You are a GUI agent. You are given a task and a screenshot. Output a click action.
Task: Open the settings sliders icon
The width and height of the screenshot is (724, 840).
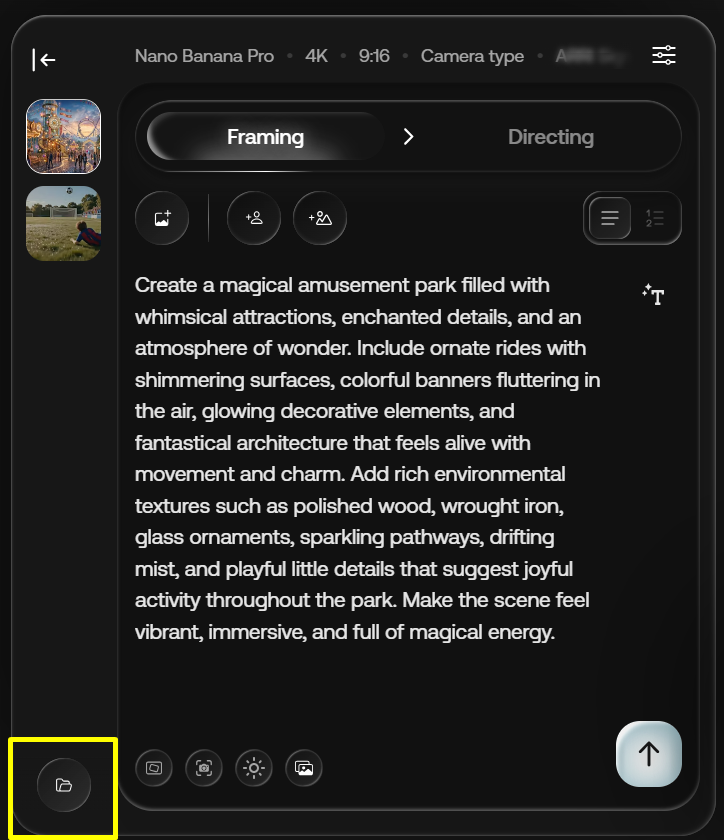(x=664, y=55)
